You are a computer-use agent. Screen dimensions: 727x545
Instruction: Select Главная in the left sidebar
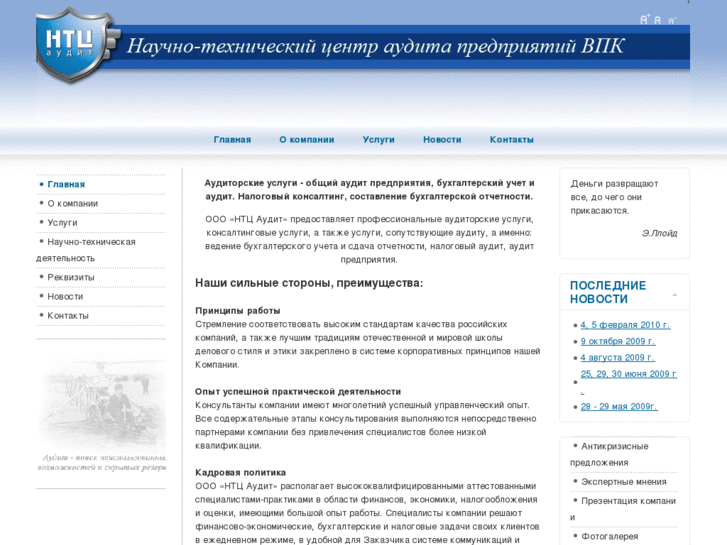66,184
